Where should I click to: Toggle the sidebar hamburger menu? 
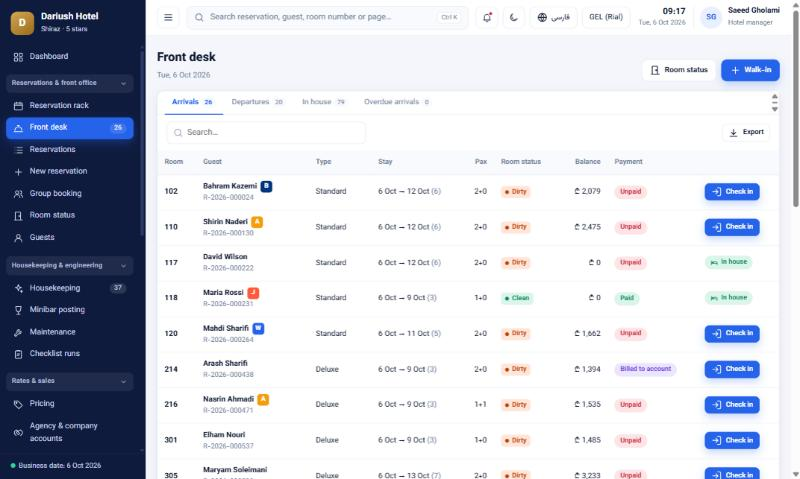pos(168,17)
